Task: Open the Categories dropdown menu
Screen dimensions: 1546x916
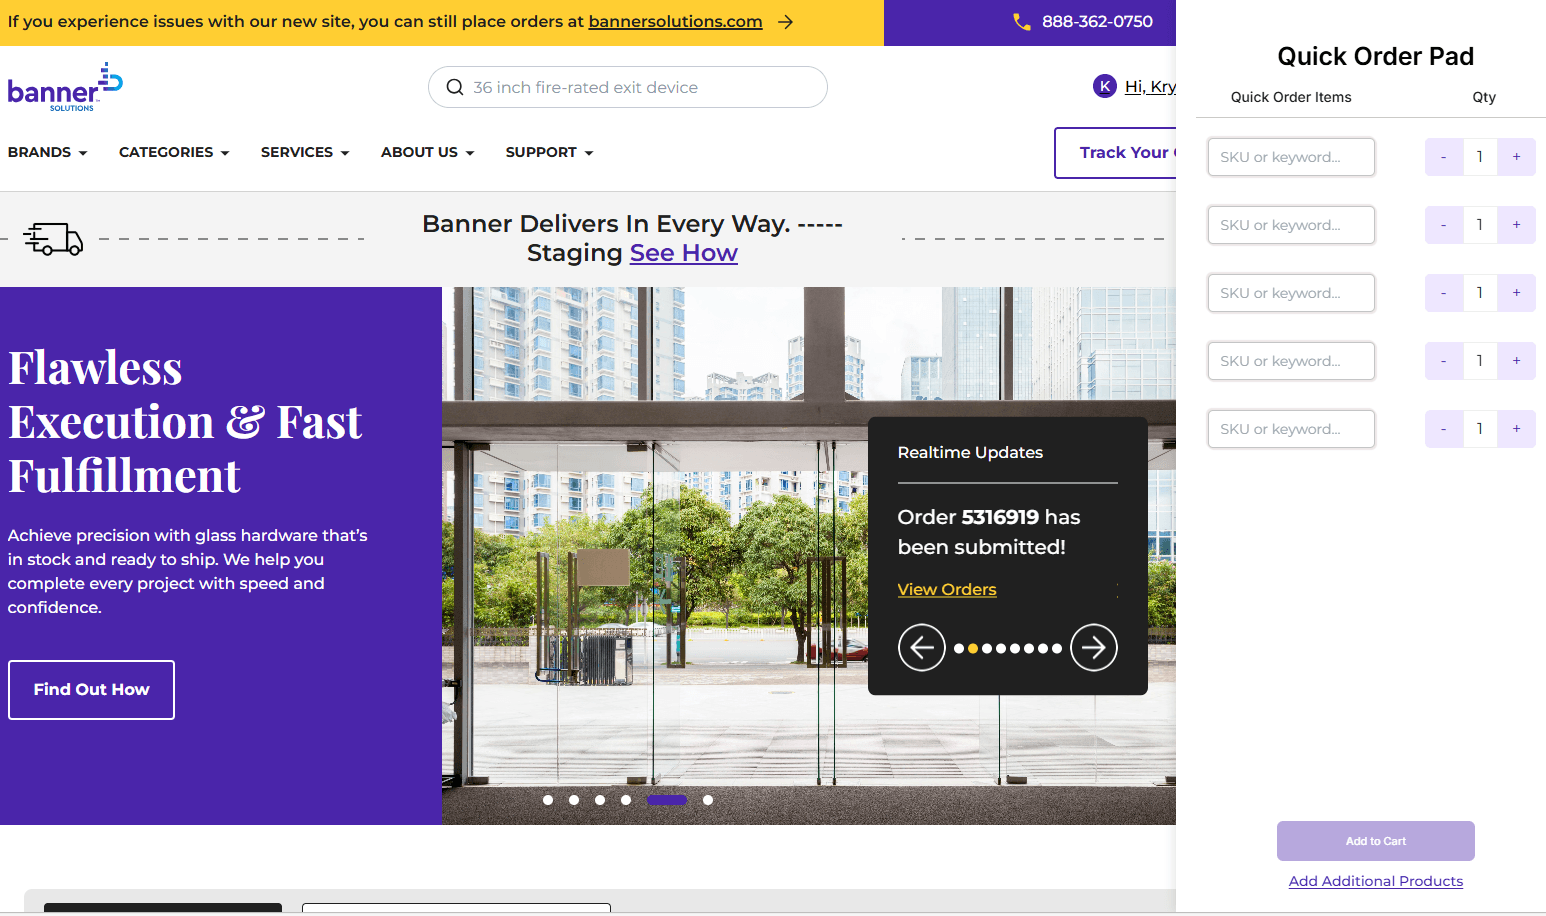Action: (174, 152)
